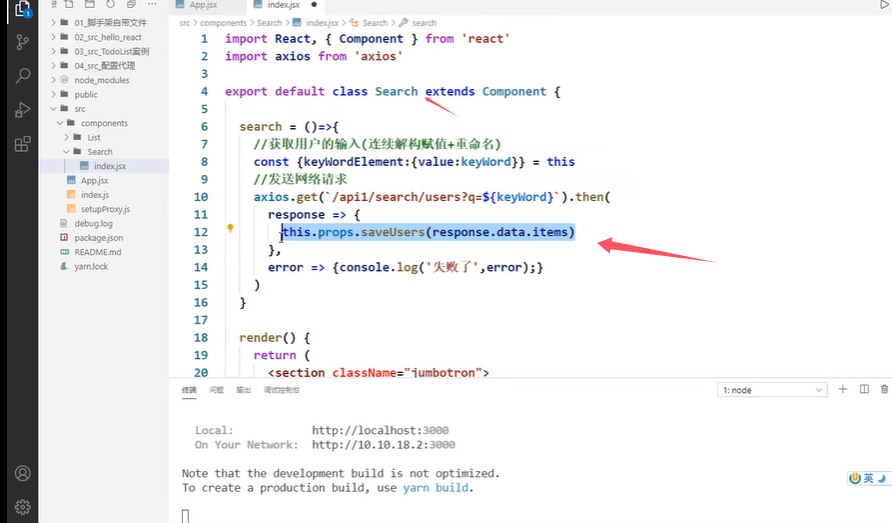Image resolution: width=892 pixels, height=523 pixels.
Task: Click breadcrumb 'search' method
Action: tap(418, 23)
